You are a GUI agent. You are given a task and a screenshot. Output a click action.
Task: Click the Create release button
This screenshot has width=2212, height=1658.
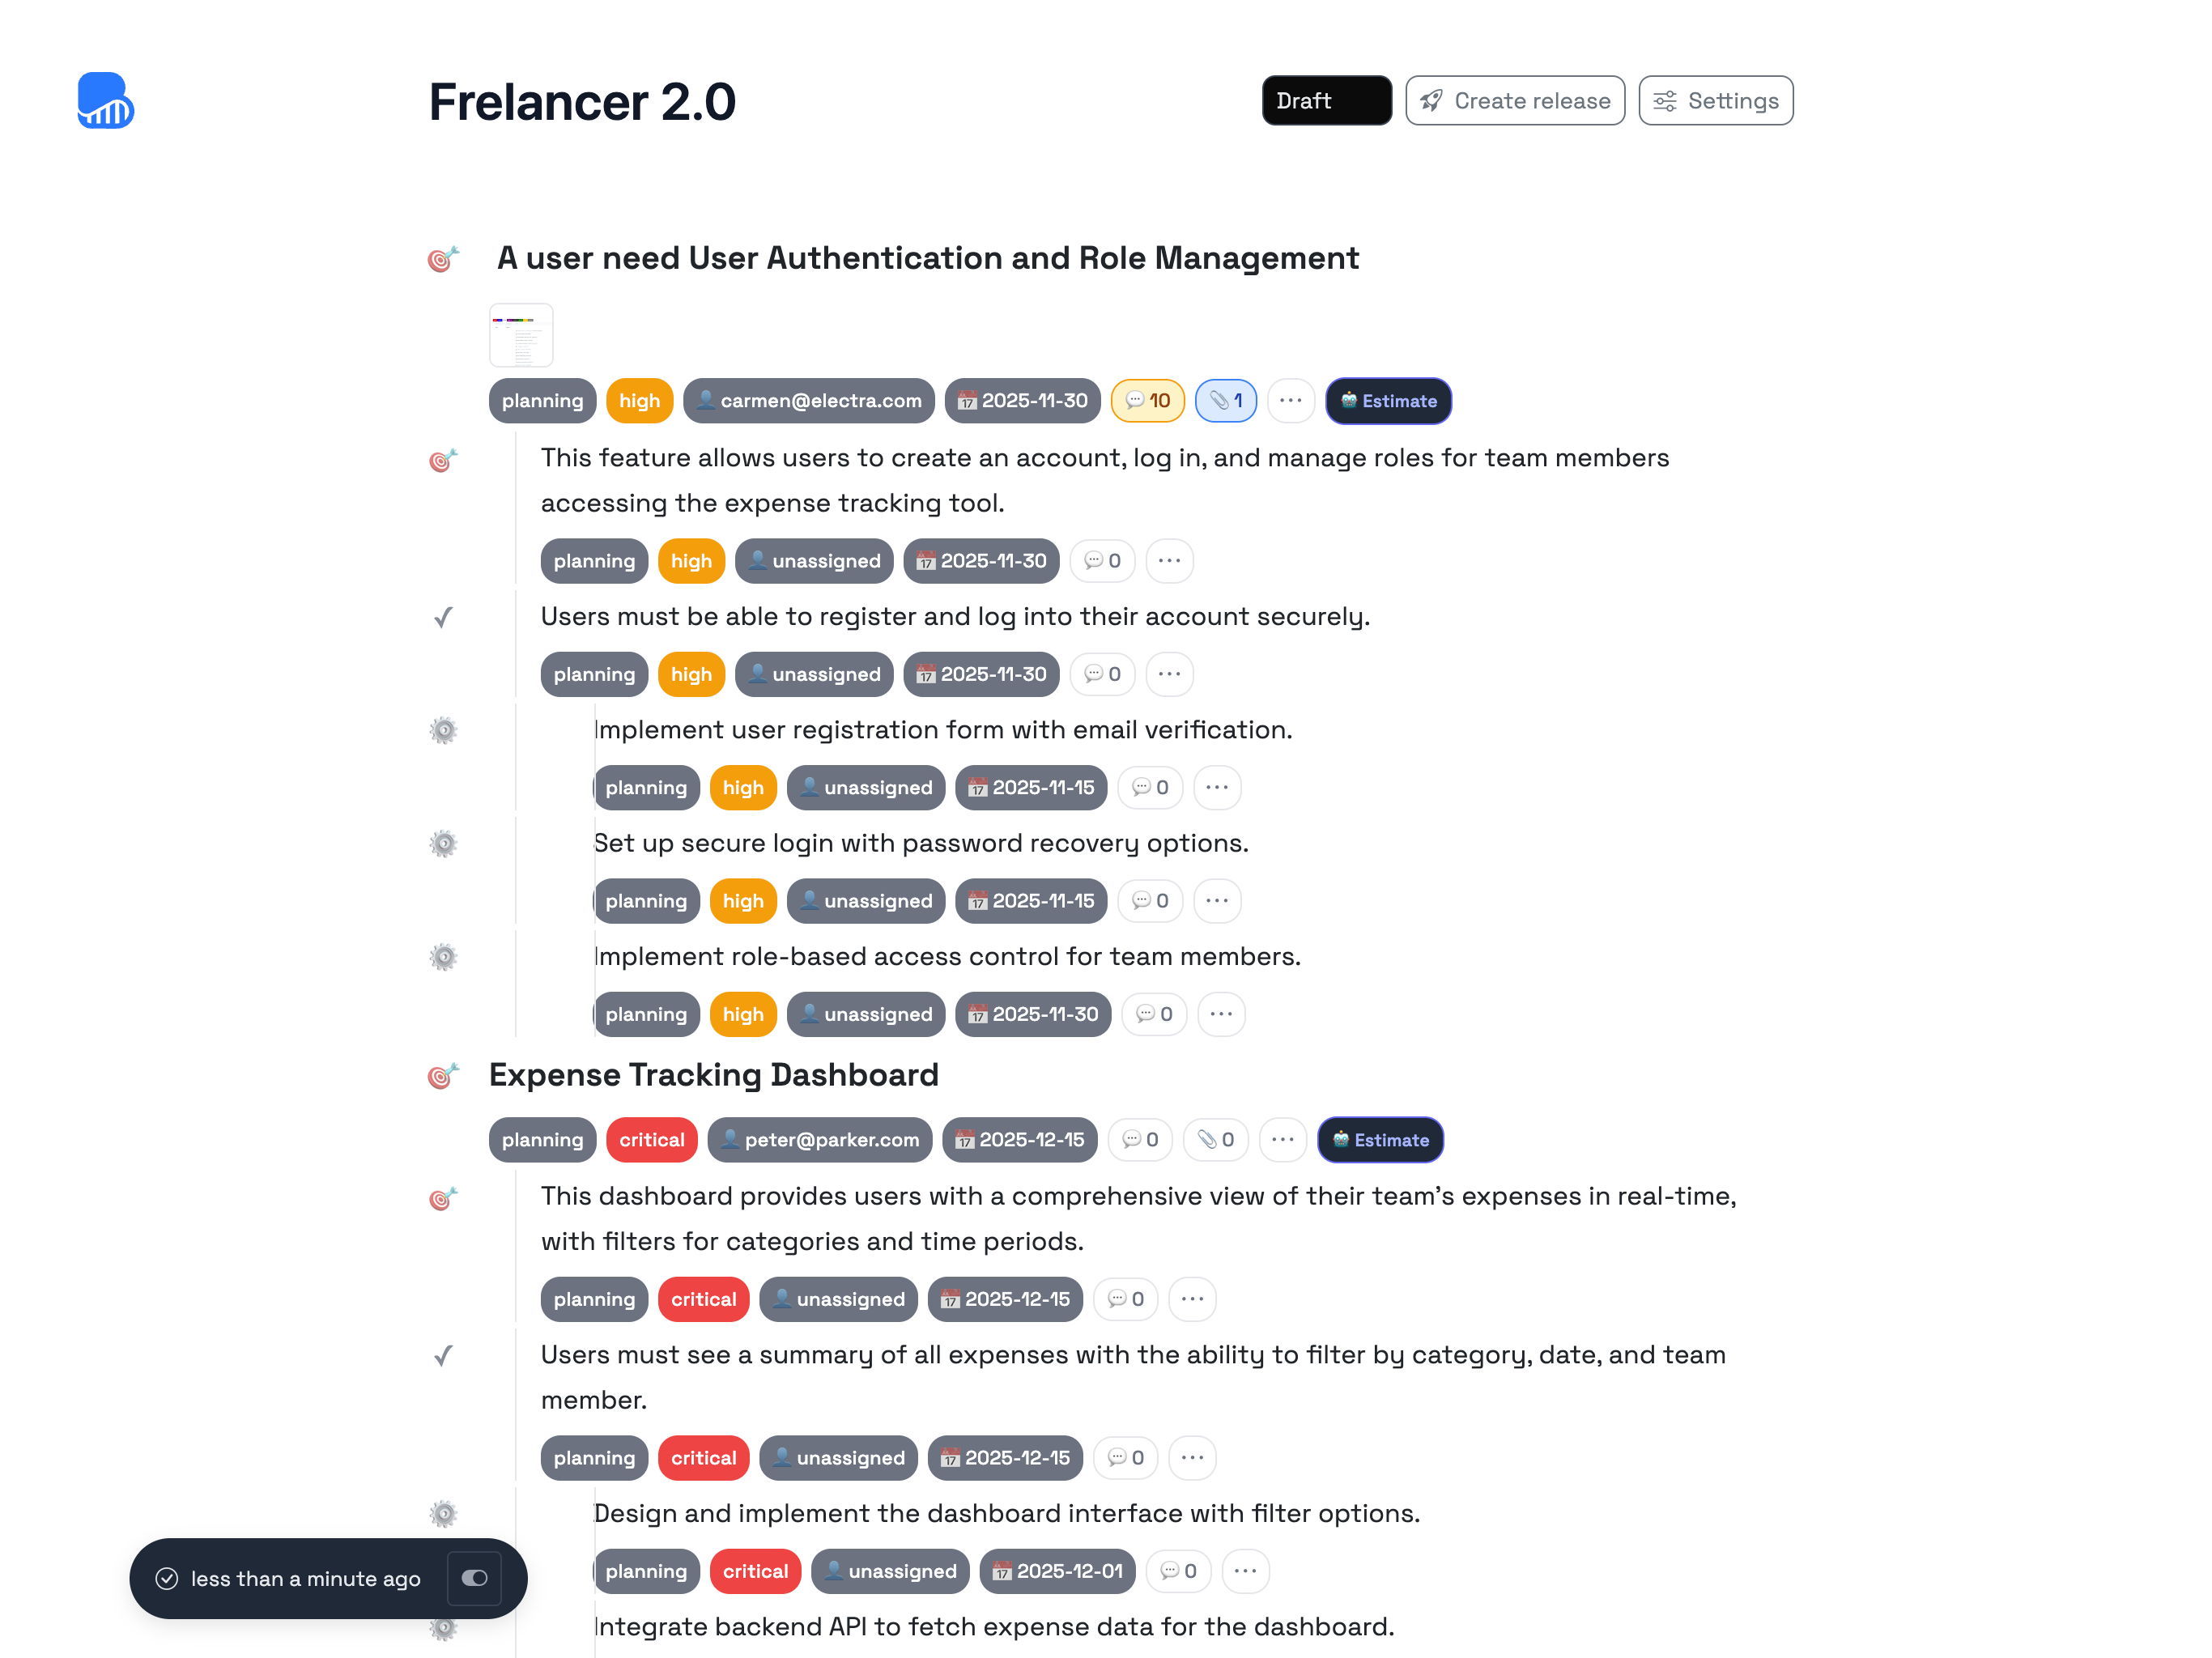[x=1514, y=101]
